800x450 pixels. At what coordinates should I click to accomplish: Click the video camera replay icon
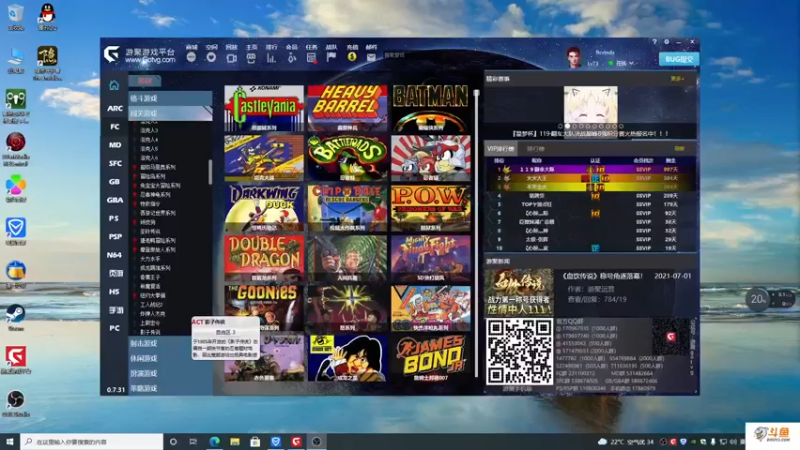[231, 58]
